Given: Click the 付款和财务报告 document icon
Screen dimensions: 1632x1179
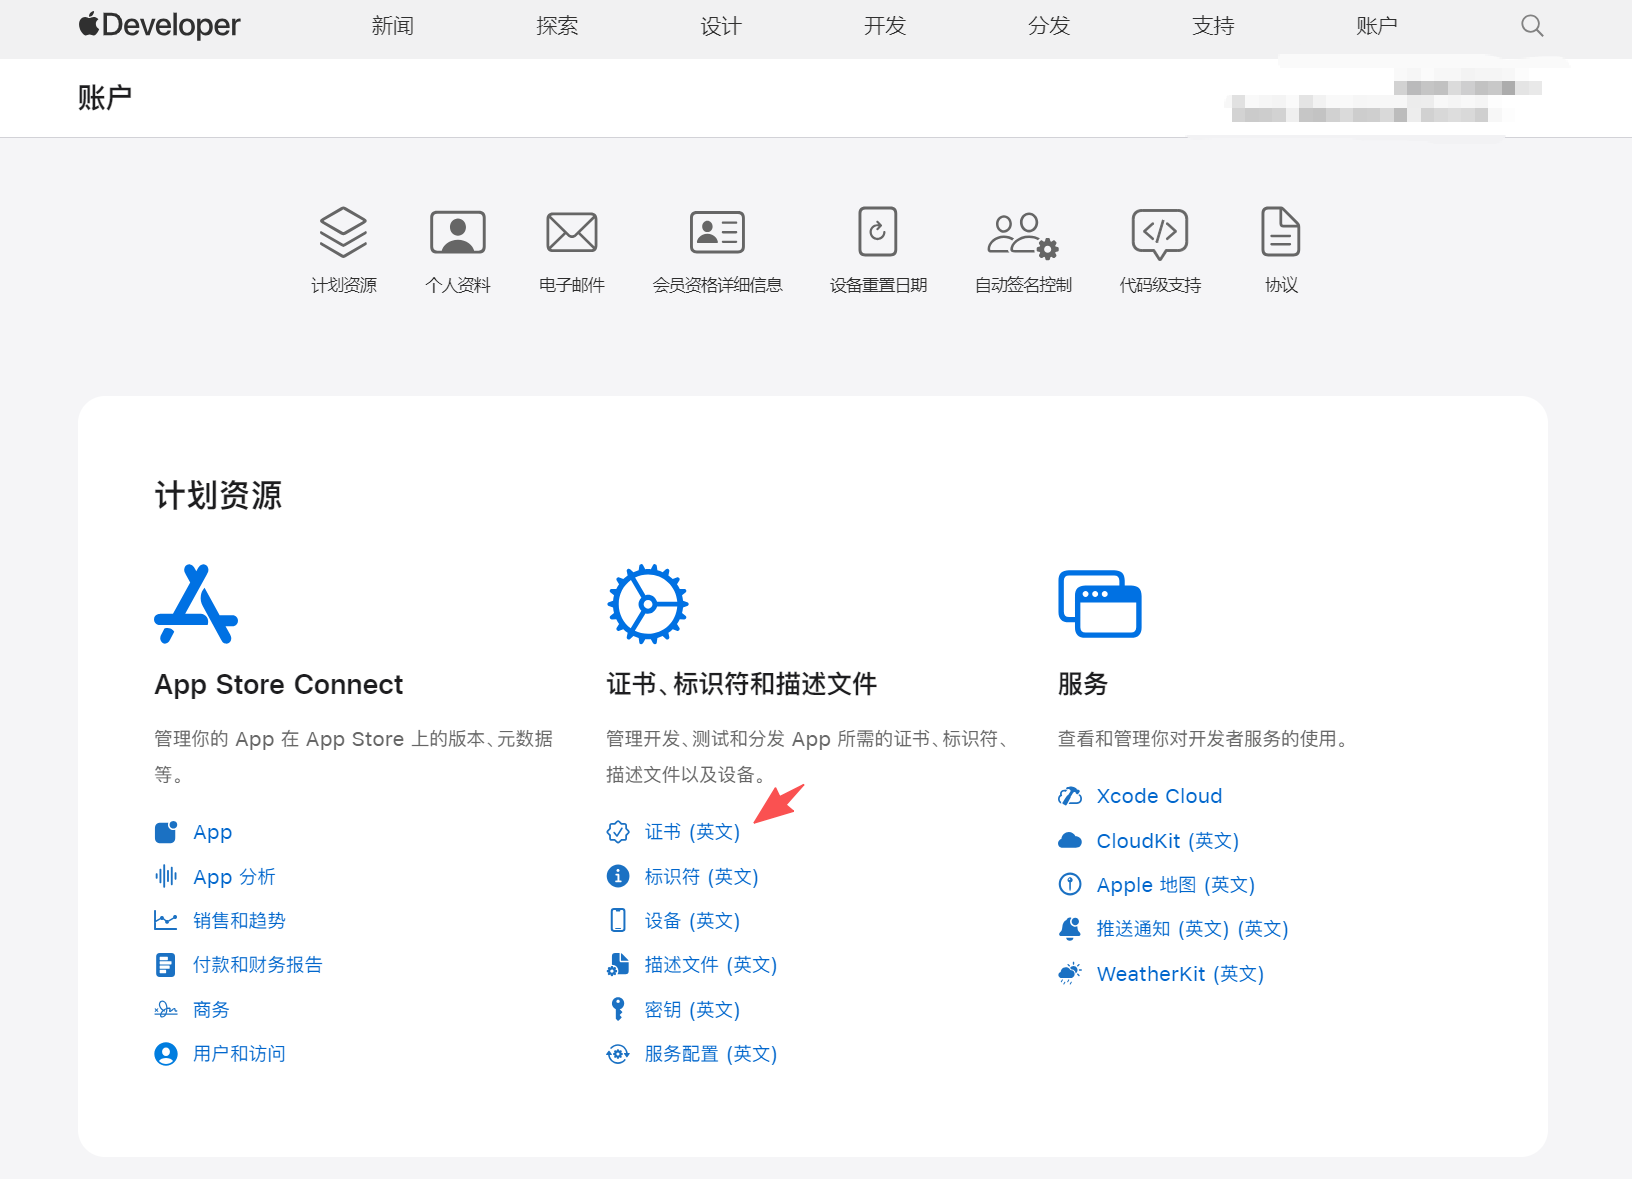Looking at the screenshot, I should click(166, 965).
